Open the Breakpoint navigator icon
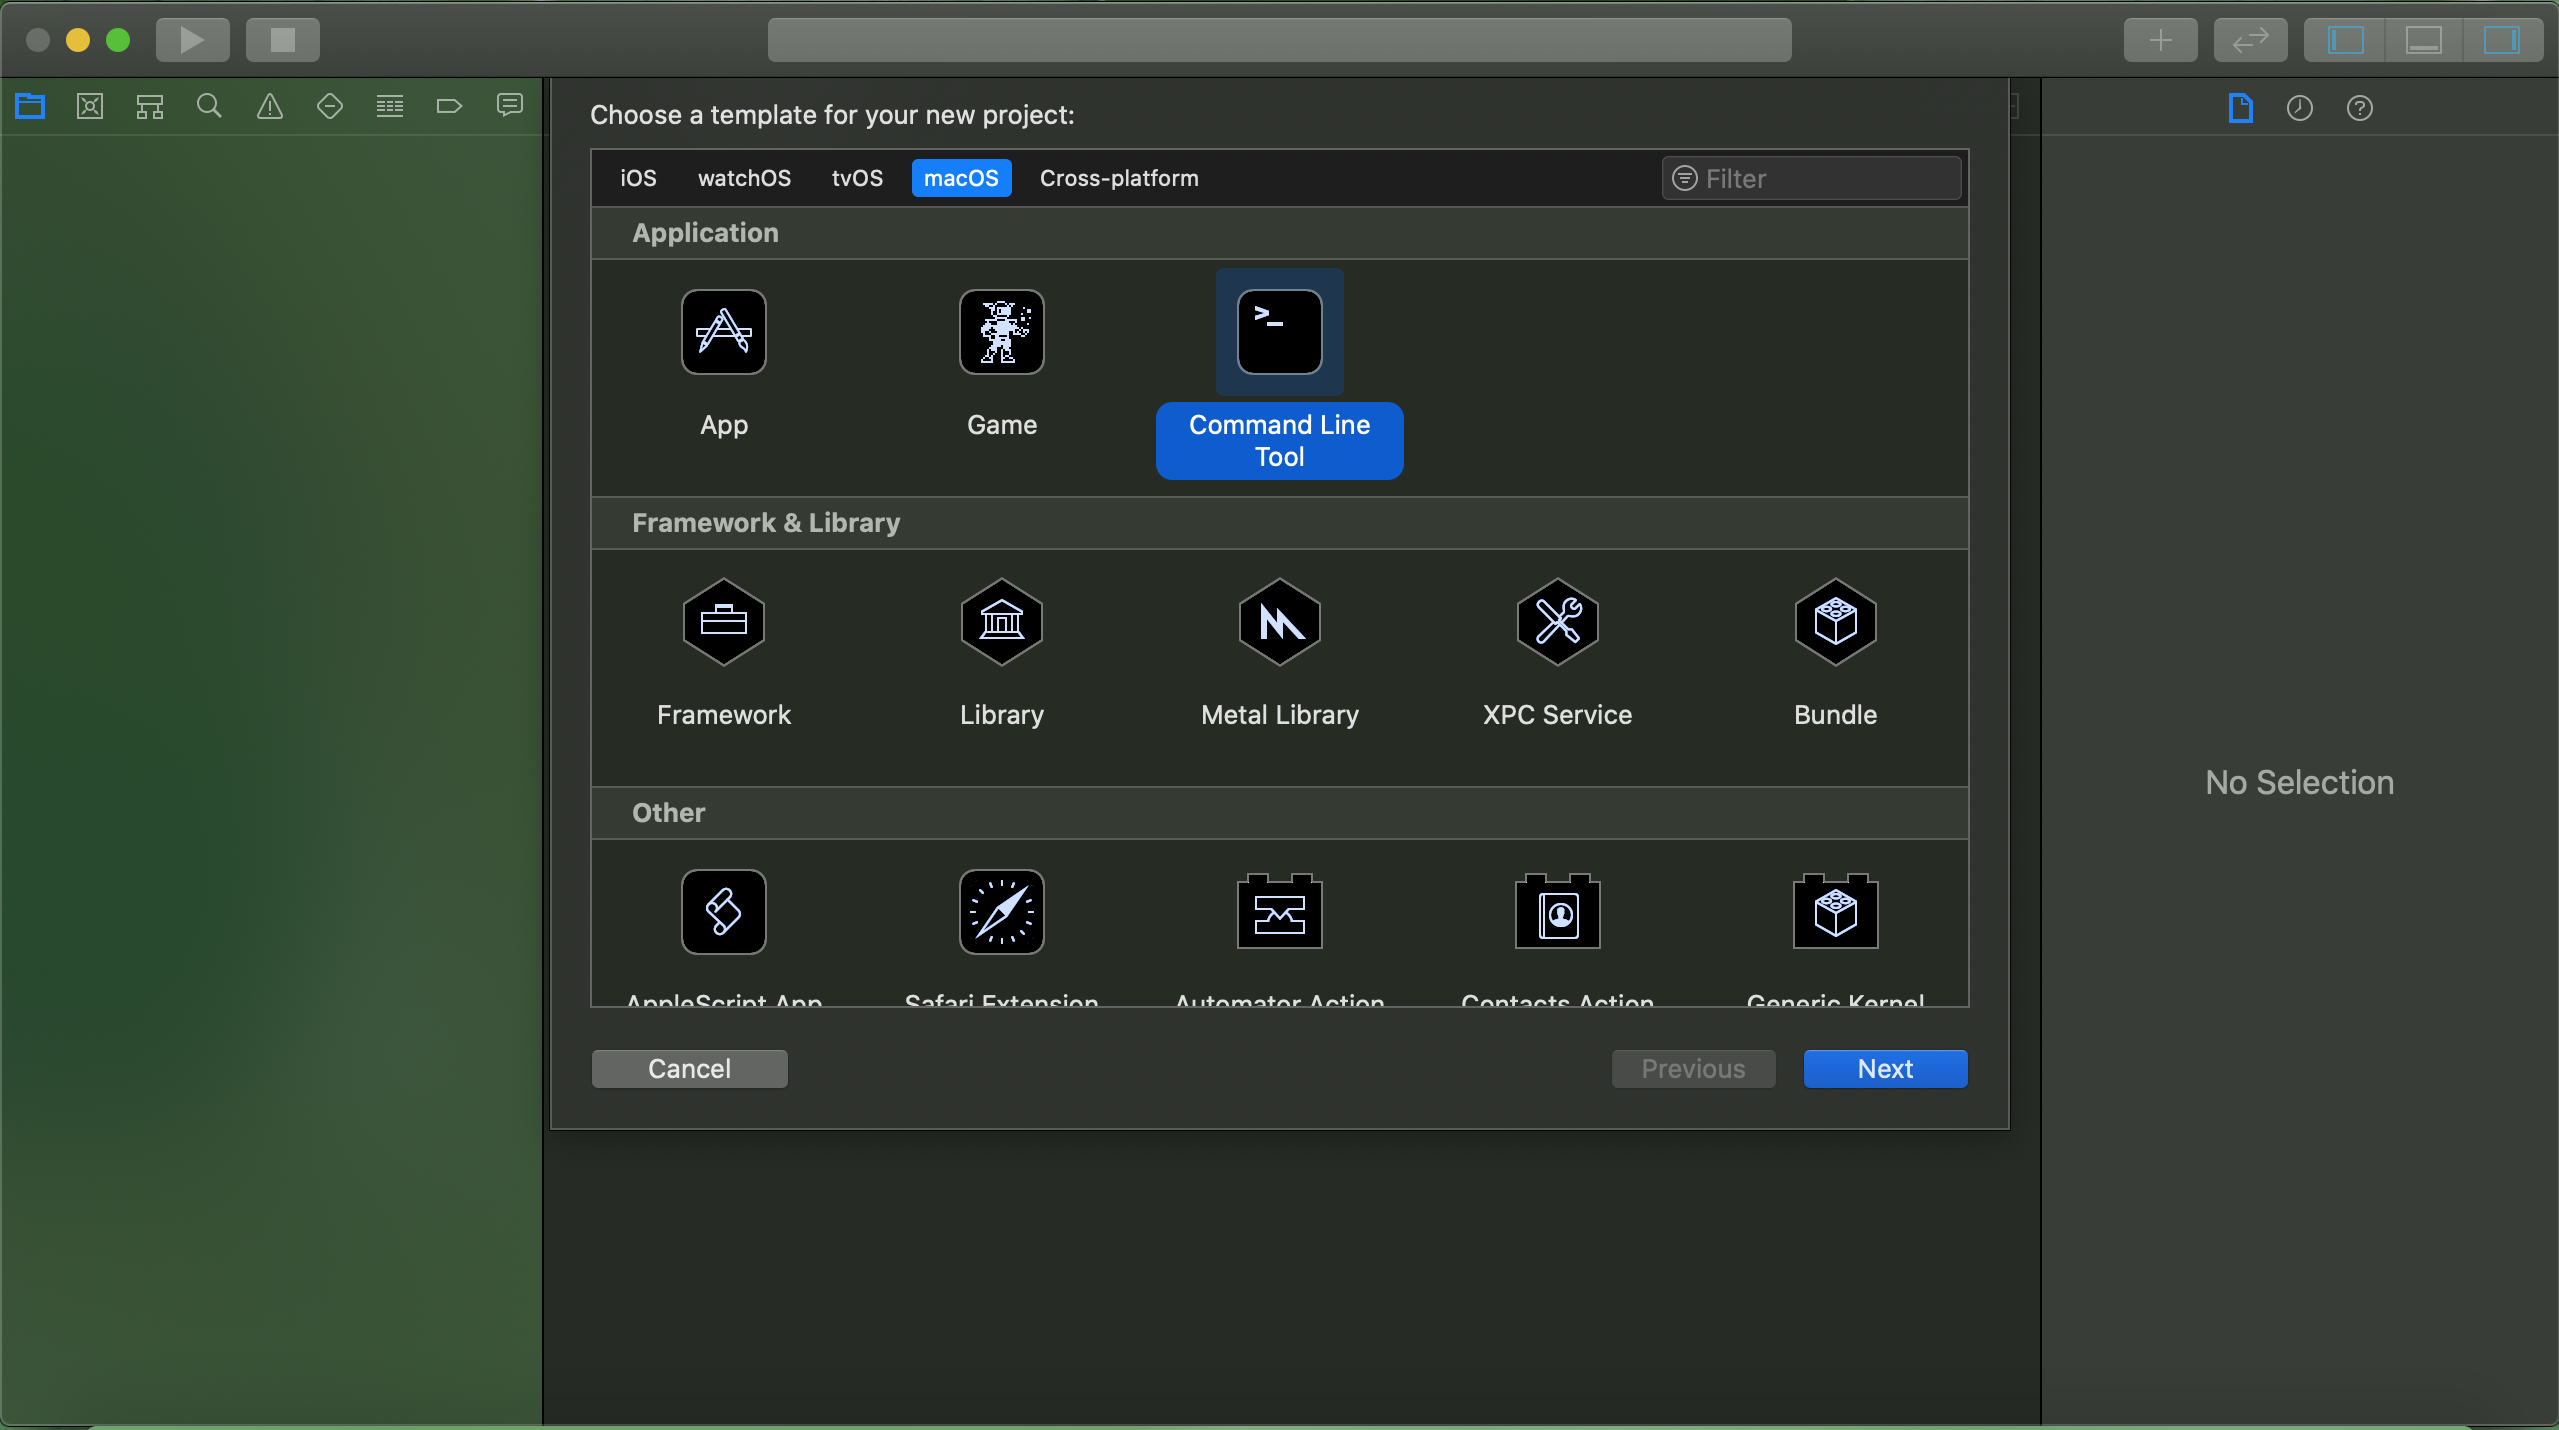Viewport: 2559px width, 1430px height. (x=450, y=106)
